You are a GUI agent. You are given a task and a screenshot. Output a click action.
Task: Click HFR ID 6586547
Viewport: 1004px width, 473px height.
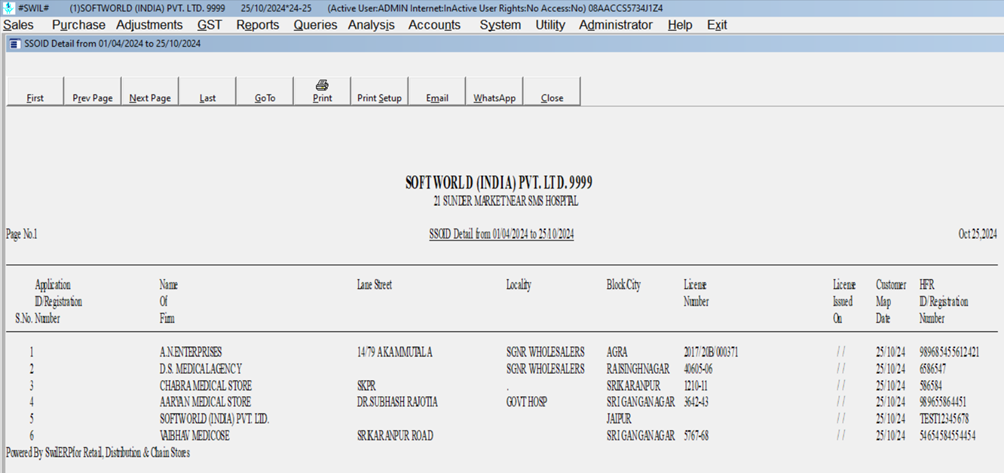(933, 369)
